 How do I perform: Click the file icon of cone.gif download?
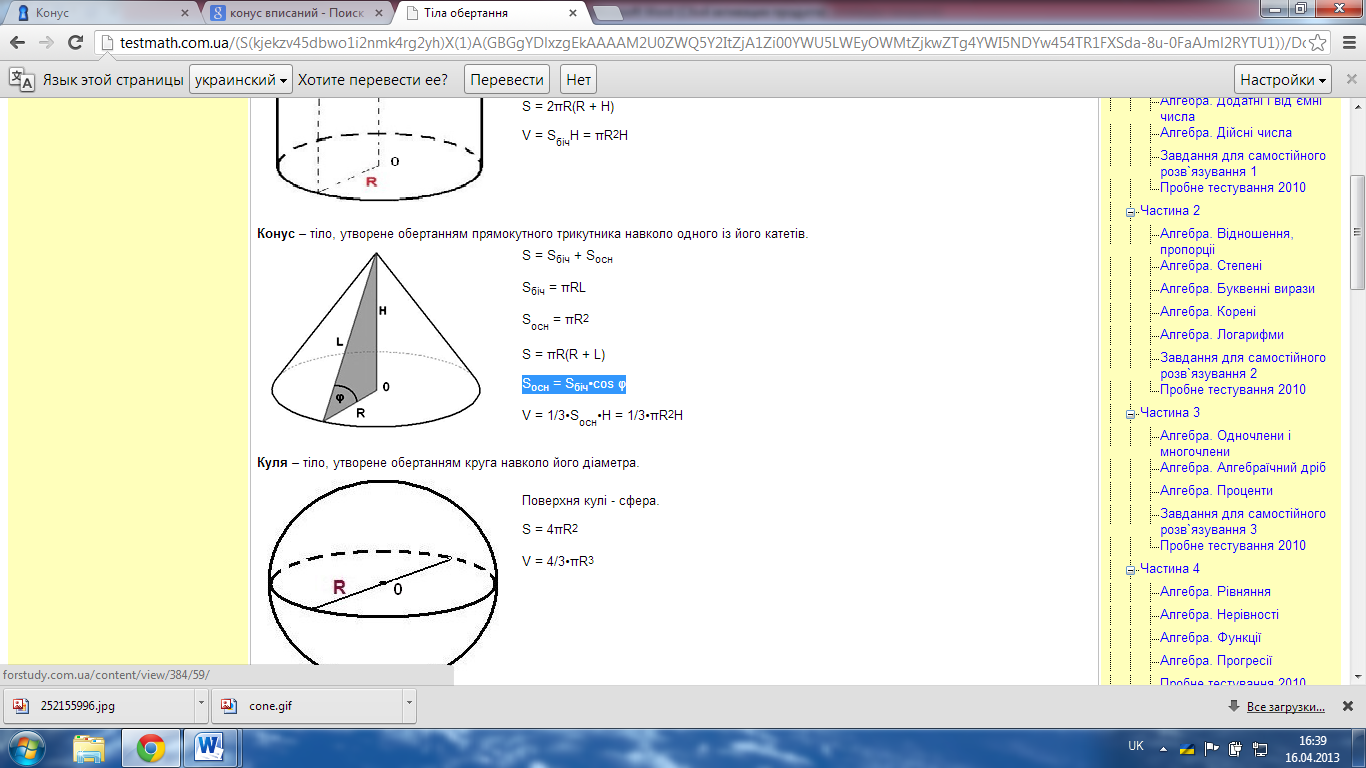coord(229,706)
